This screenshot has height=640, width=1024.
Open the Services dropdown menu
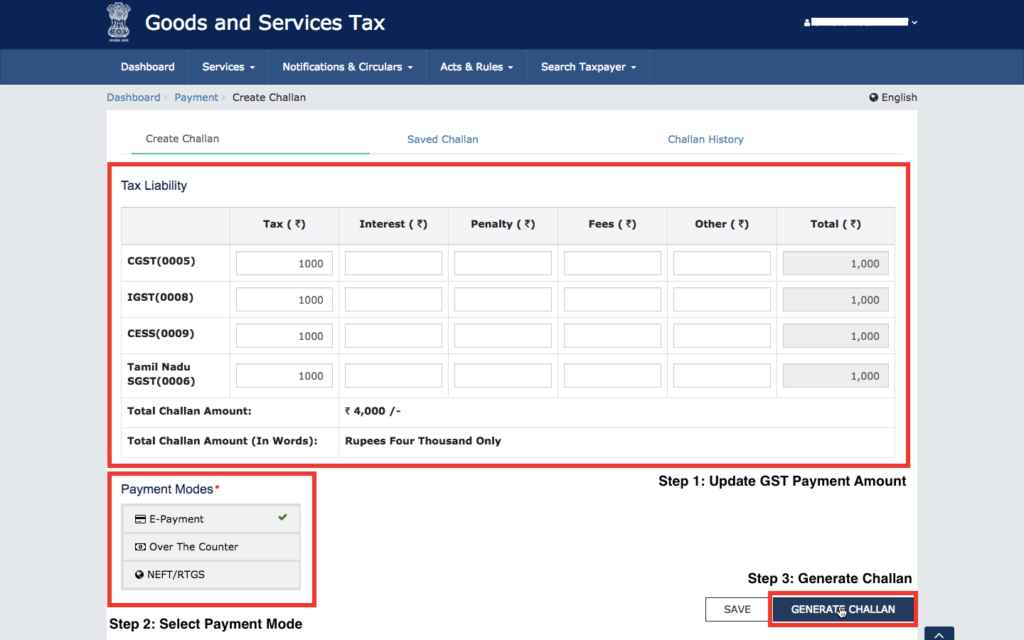(228, 67)
